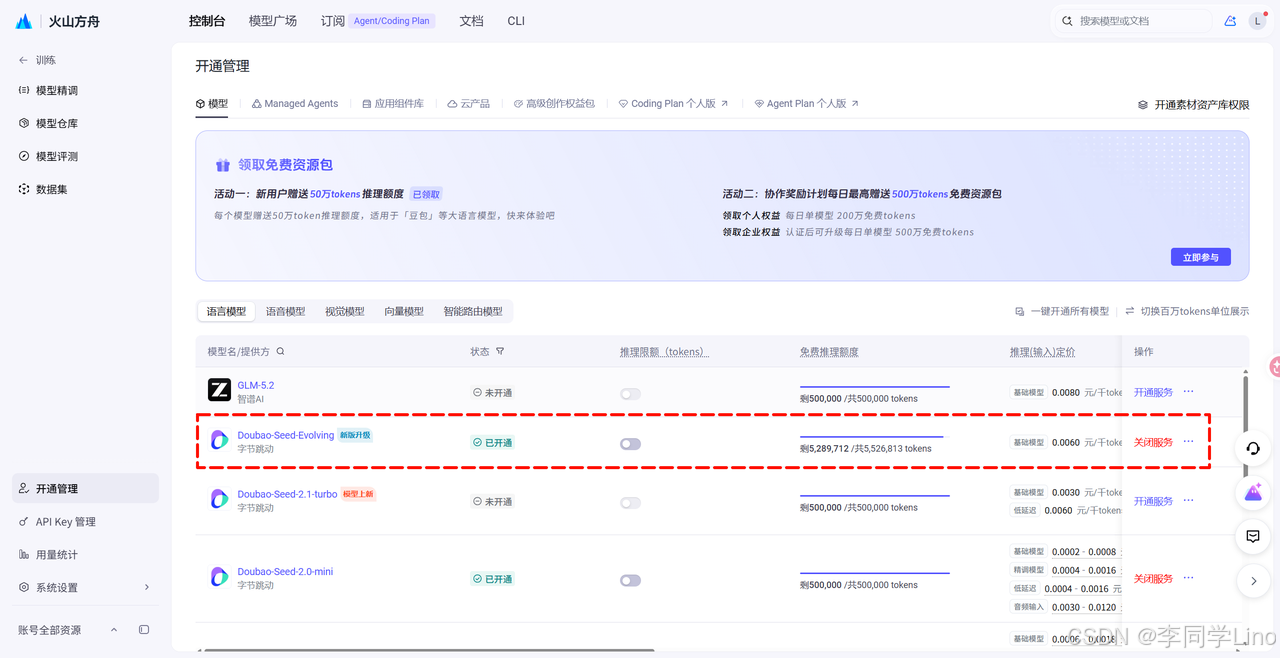Open the Doubao-Seed-2.0-mini model name link
The width and height of the screenshot is (1280, 658).
[285, 572]
